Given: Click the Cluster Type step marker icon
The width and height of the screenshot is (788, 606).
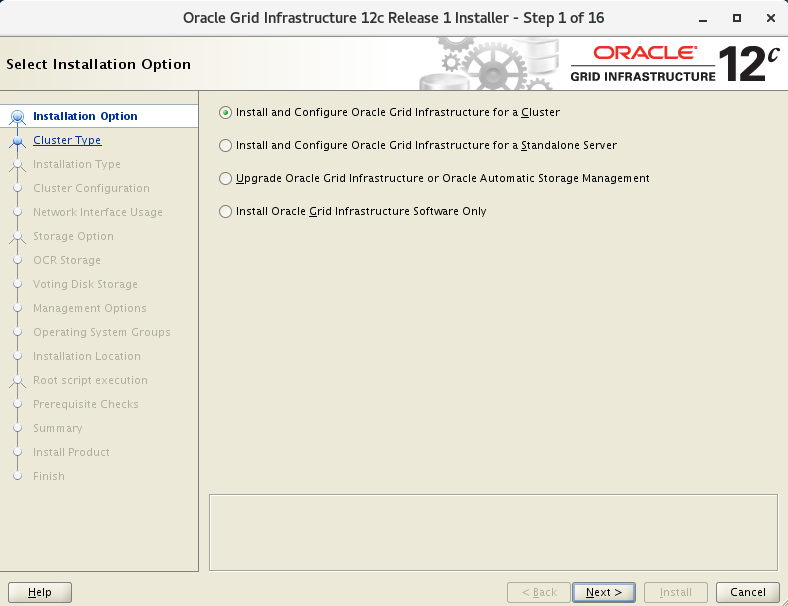Looking at the screenshot, I should point(18,141).
